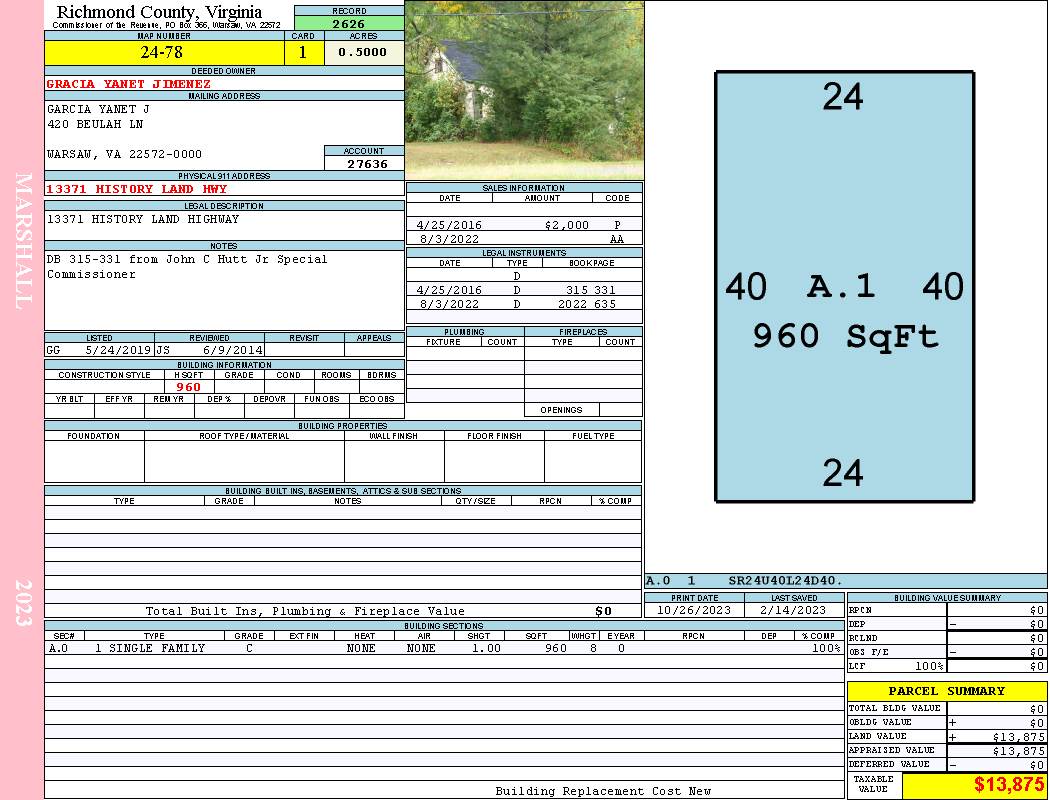Select the map number 24-78 field
1050x800 pixels.
[x=162, y=53]
